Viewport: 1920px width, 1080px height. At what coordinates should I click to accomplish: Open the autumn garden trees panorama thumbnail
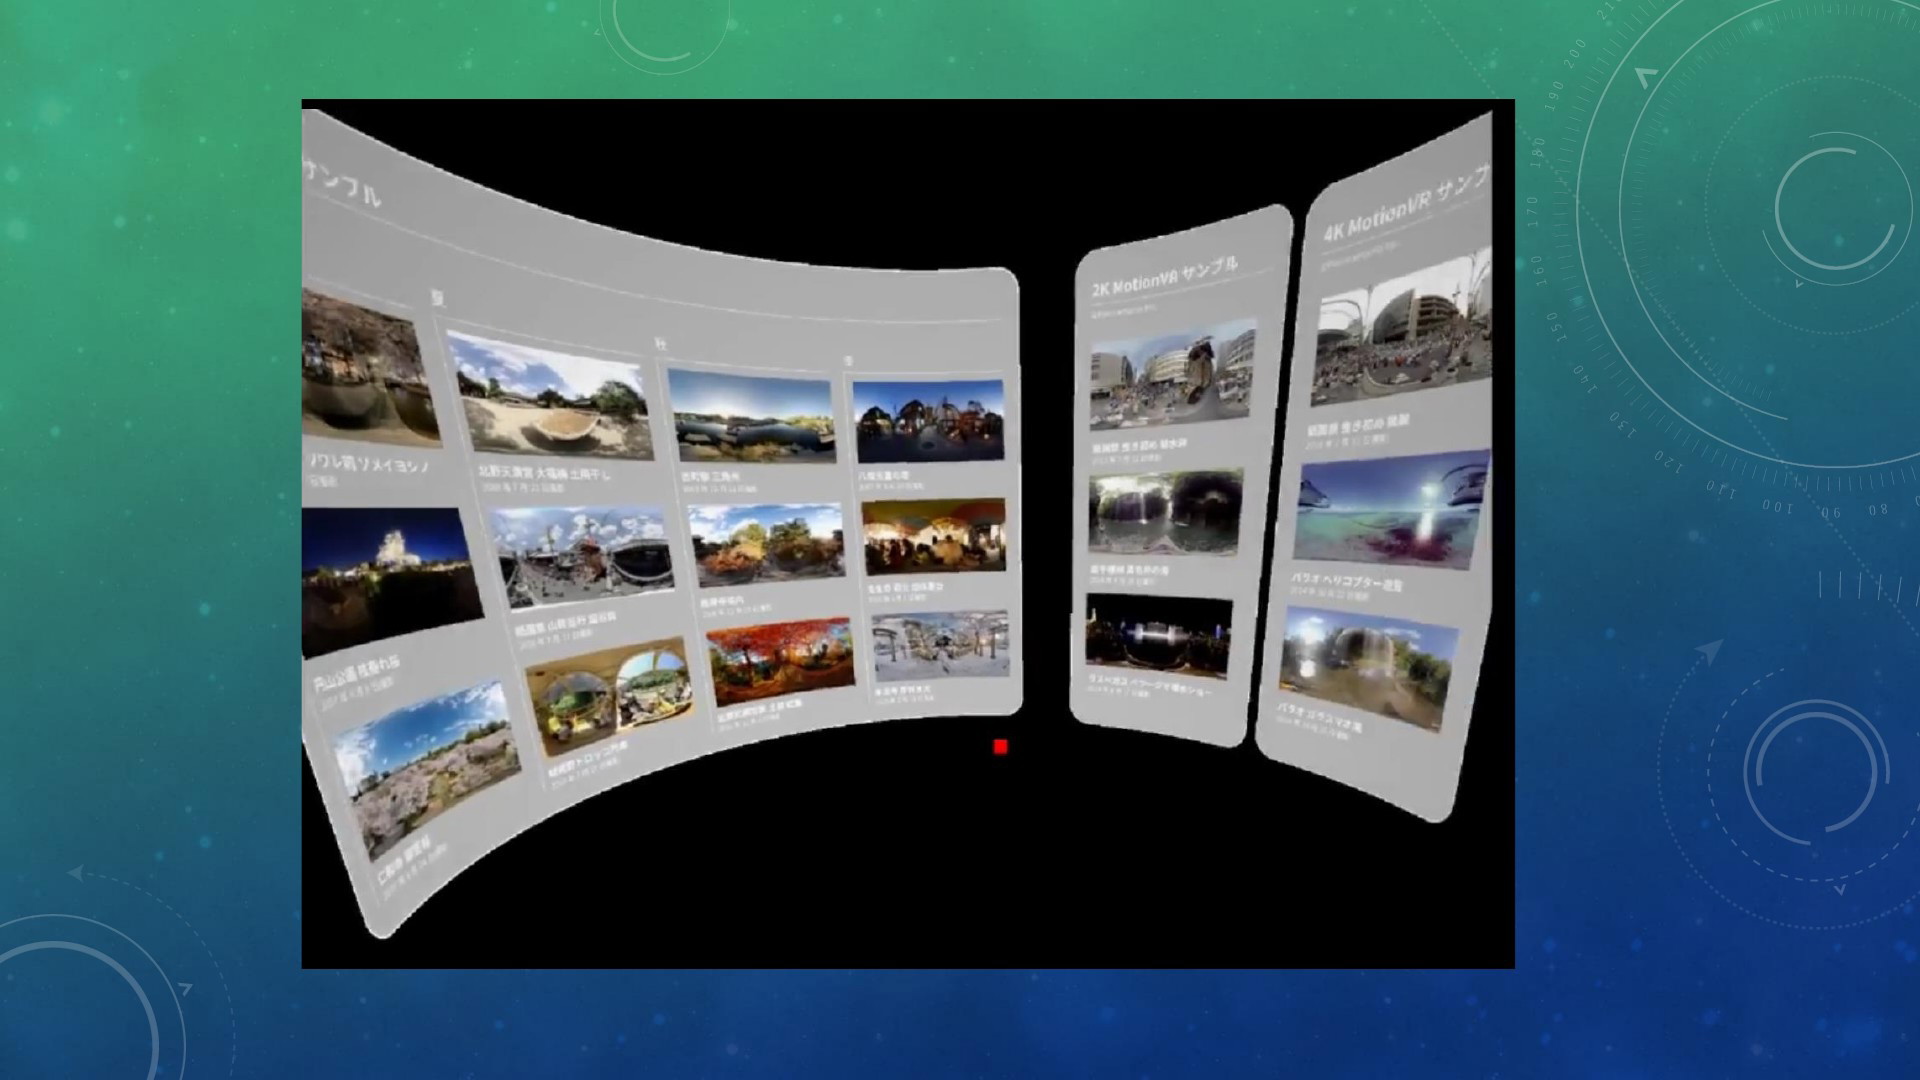[769, 545]
